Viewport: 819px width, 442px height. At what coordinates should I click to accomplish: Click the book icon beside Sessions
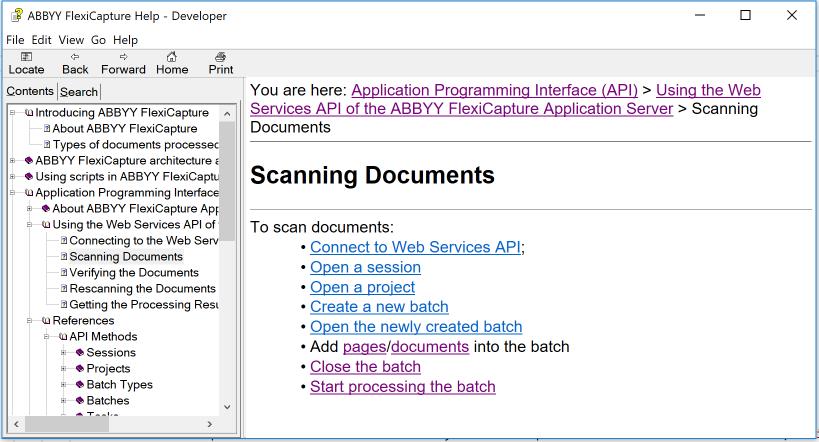[80, 353]
